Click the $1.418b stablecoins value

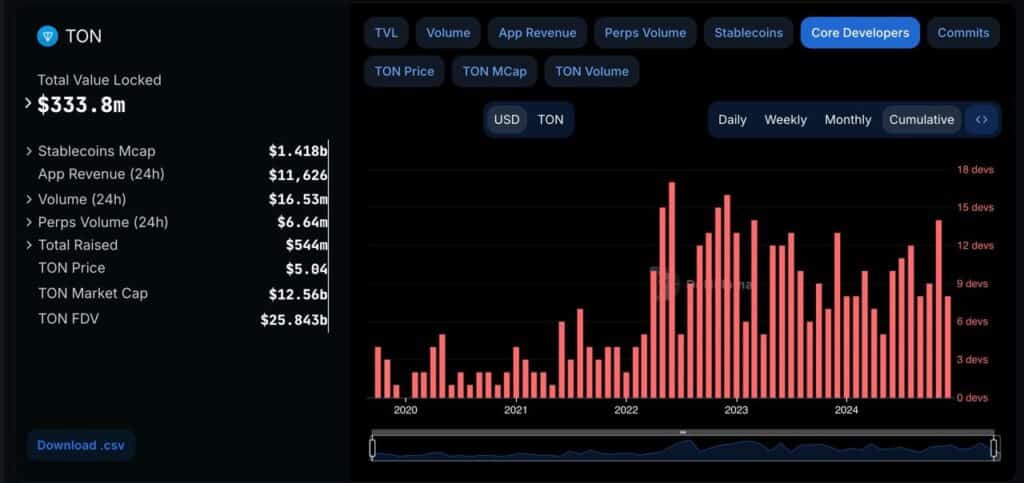(298, 151)
